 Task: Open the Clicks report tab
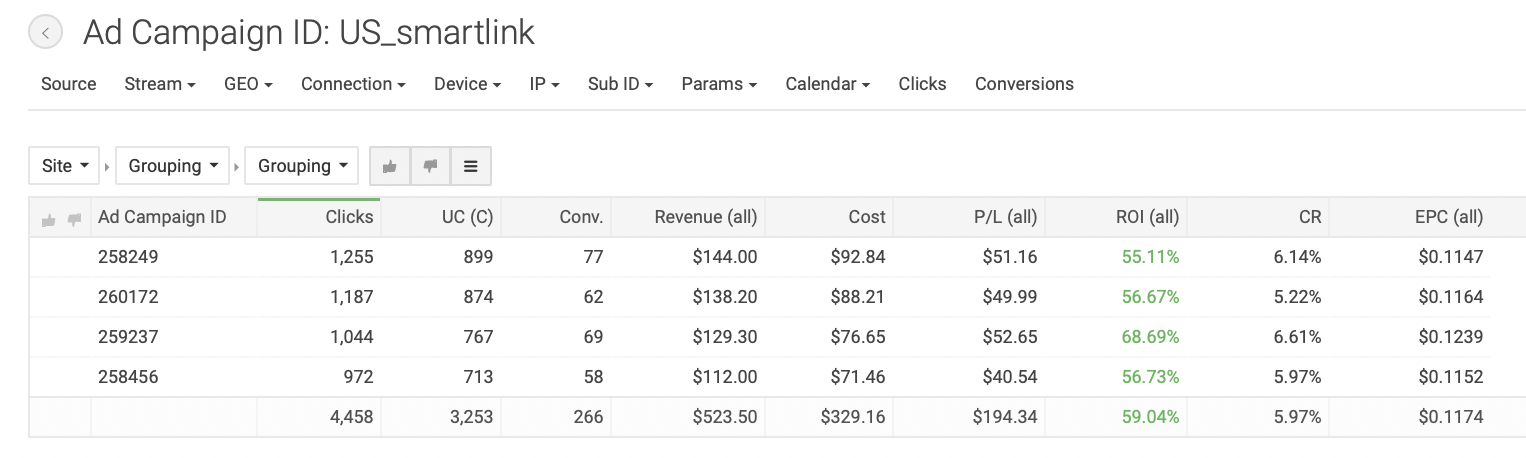point(922,84)
